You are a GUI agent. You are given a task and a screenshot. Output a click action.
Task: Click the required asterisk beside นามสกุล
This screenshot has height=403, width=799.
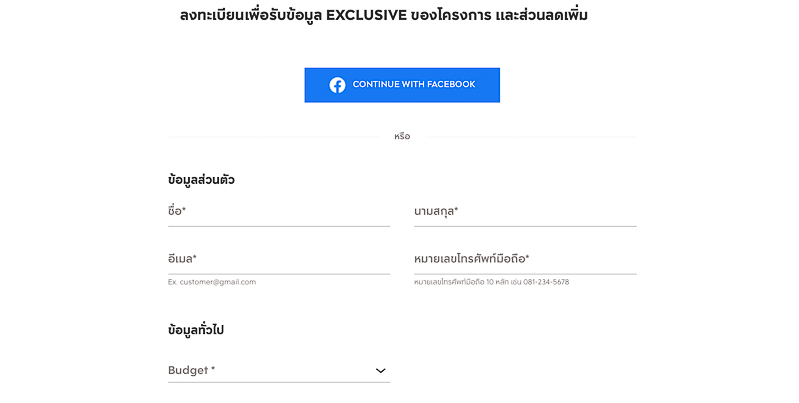[x=456, y=209]
